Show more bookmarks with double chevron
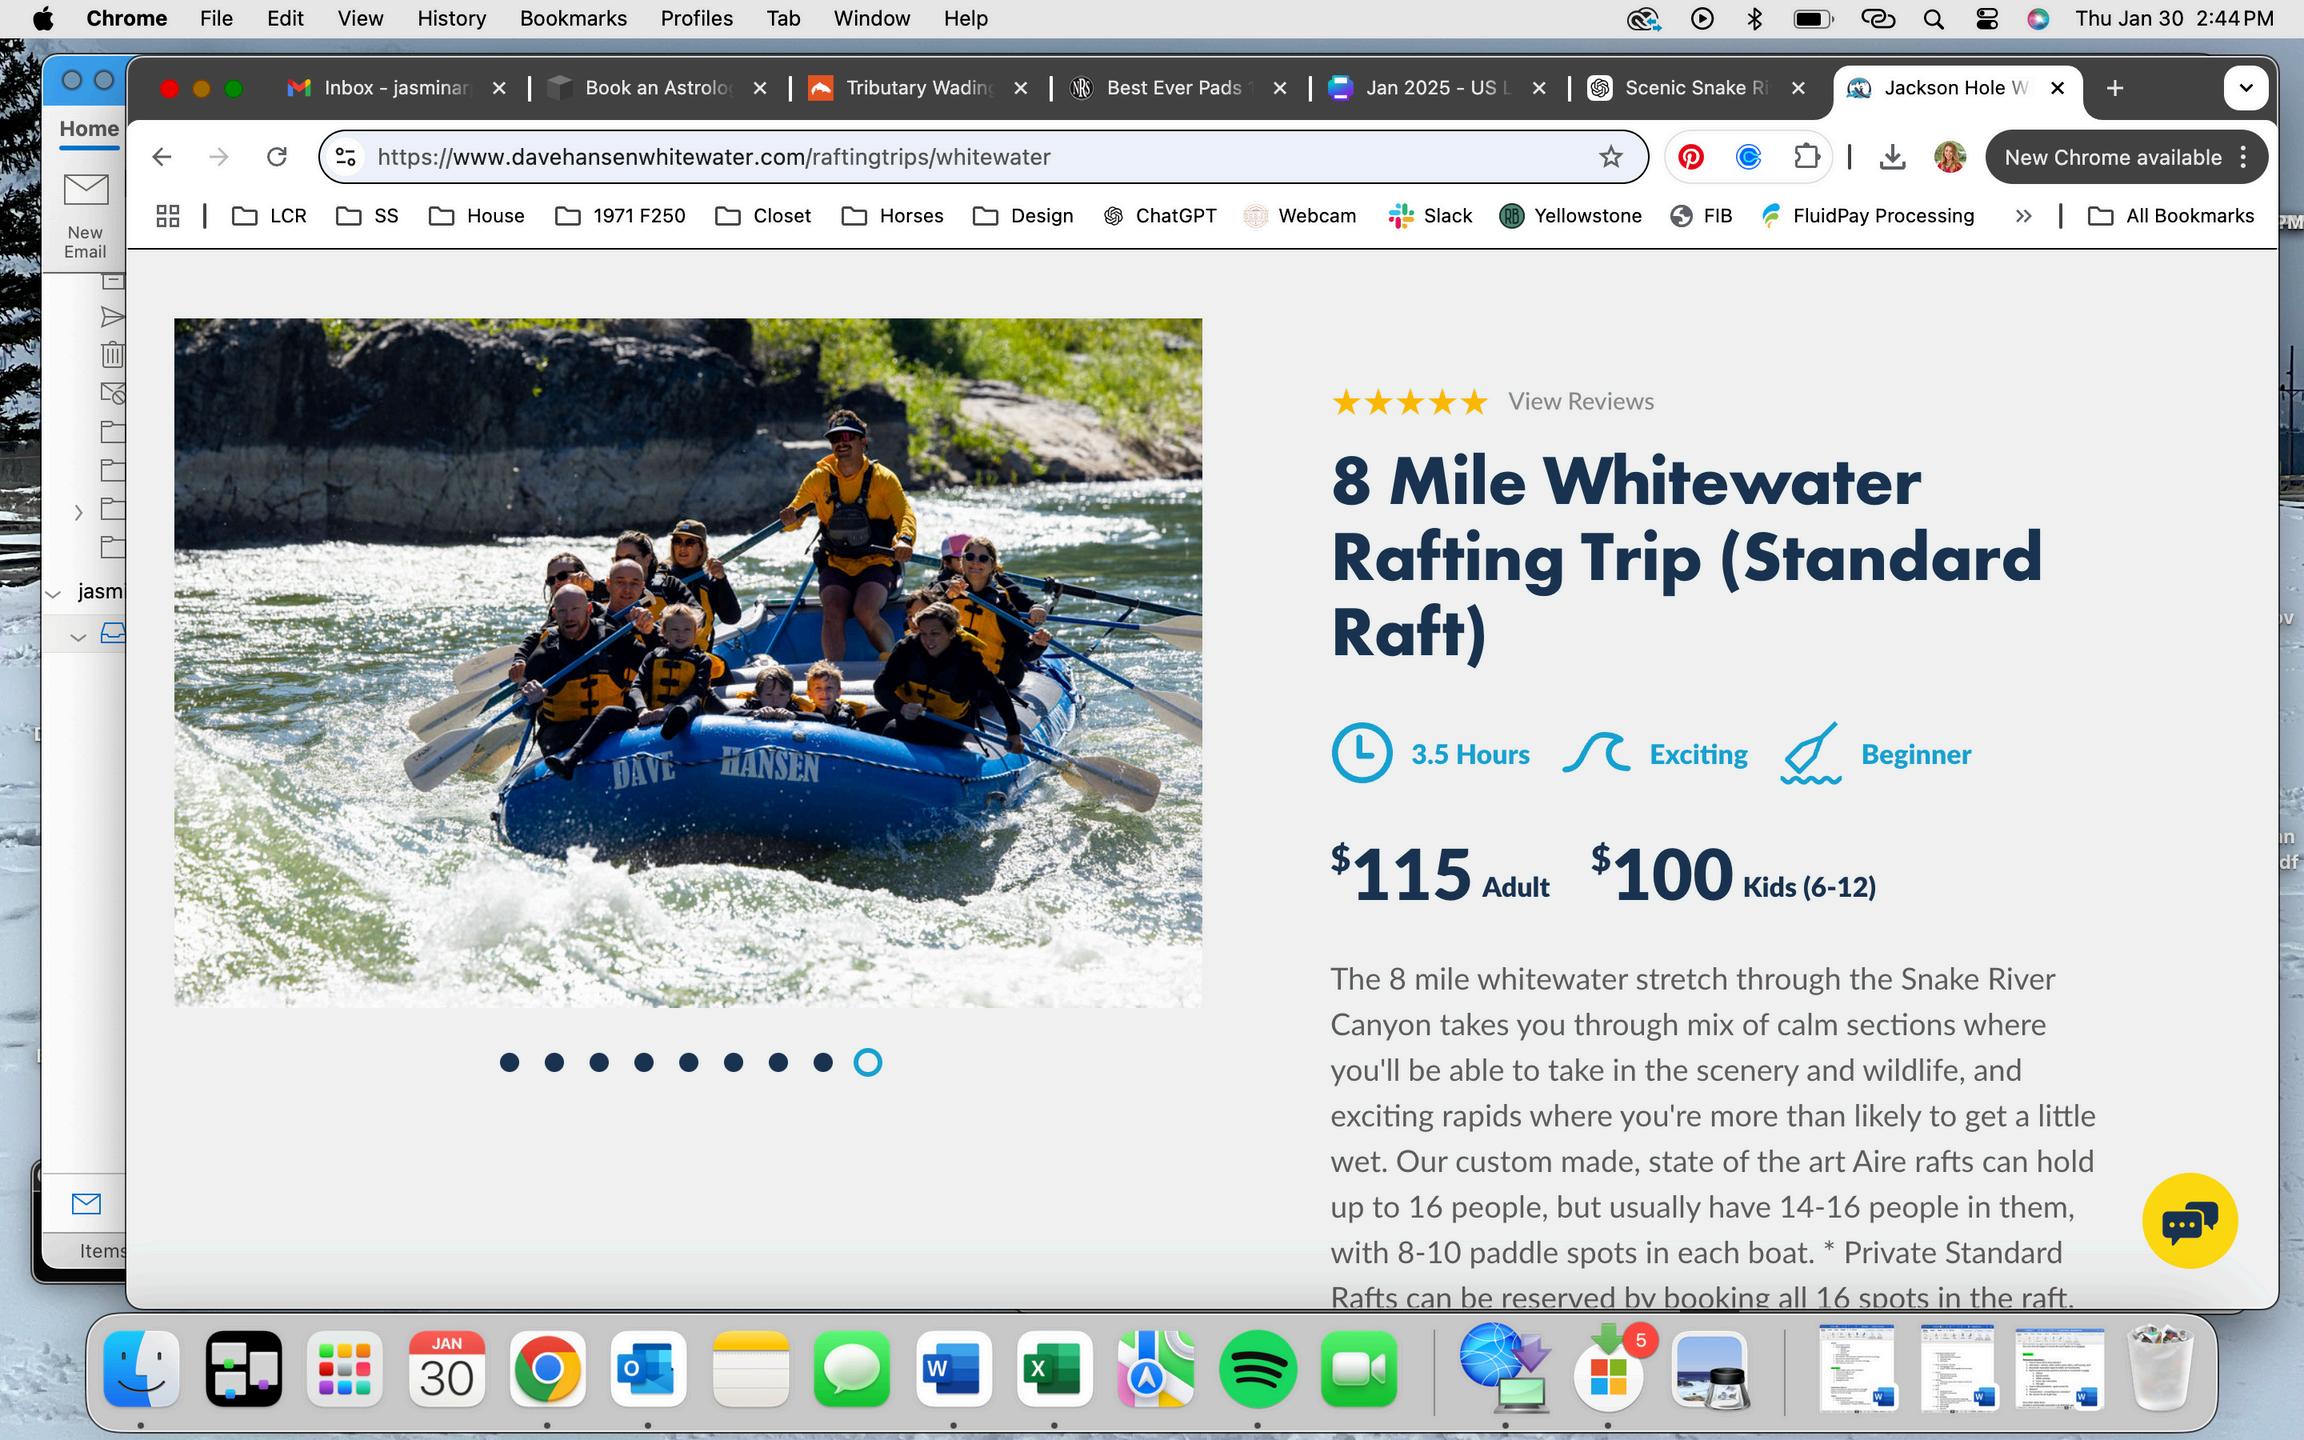This screenshot has width=2304, height=1440. [2023, 216]
